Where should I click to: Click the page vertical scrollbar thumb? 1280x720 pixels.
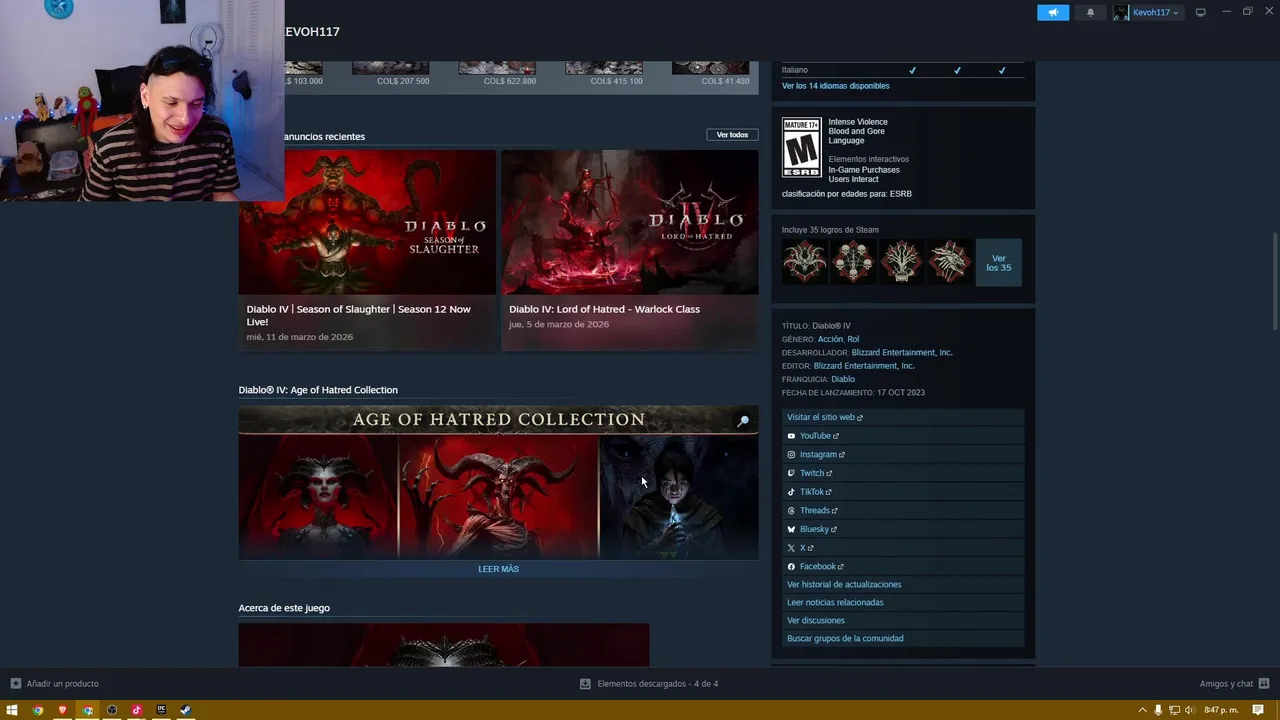tap(1274, 280)
